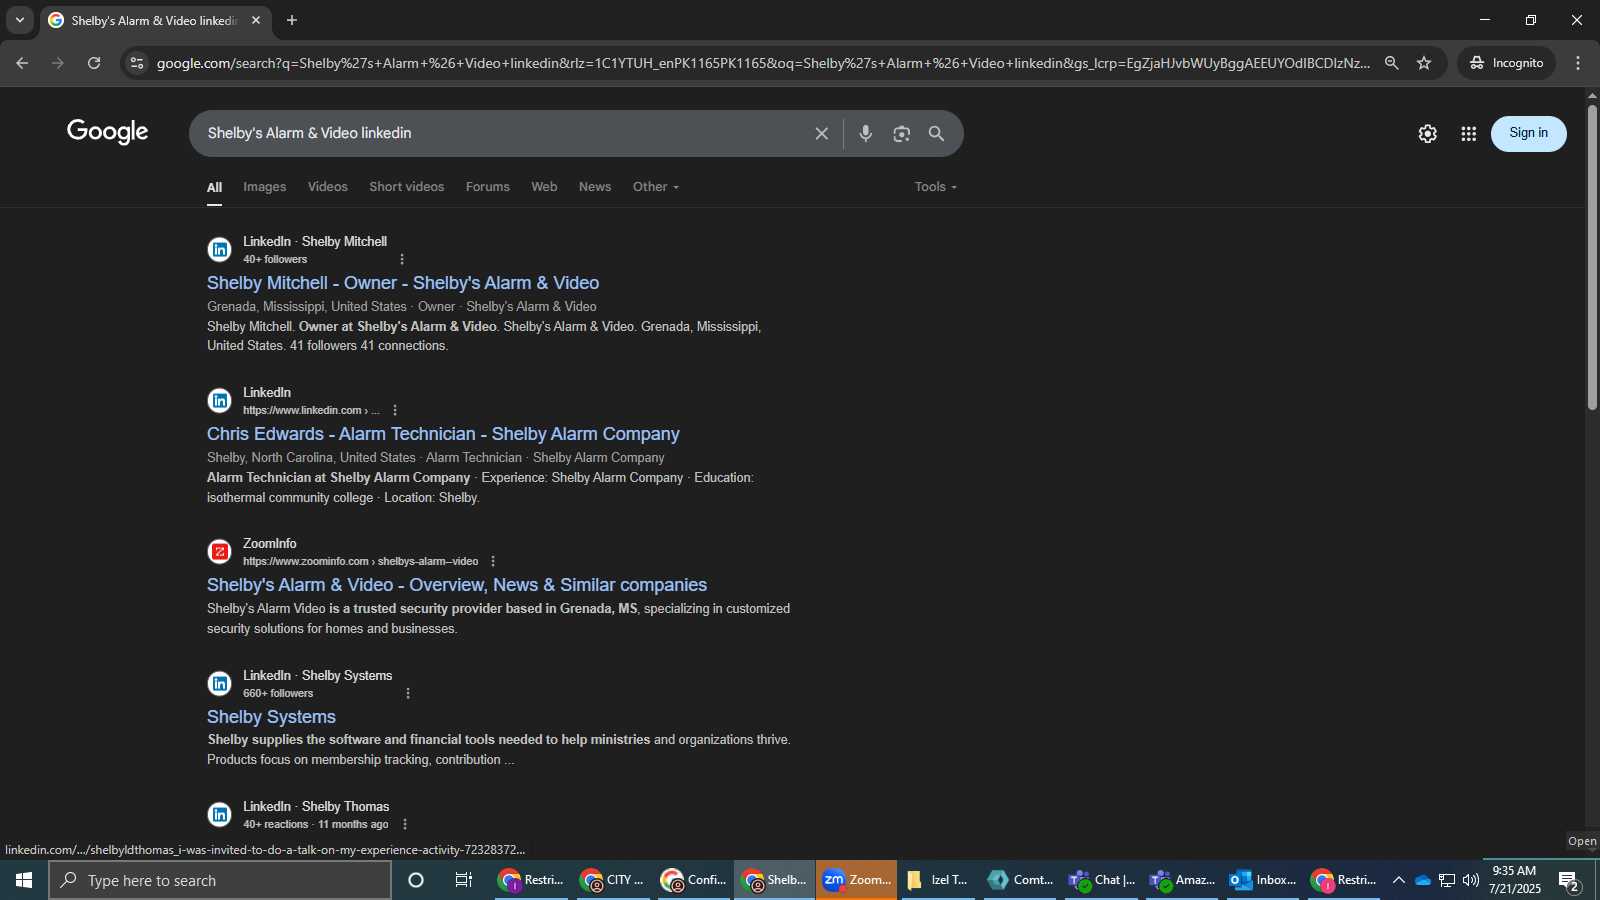
Task: Open Cortana circle in taskbar
Action: pyautogui.click(x=416, y=880)
